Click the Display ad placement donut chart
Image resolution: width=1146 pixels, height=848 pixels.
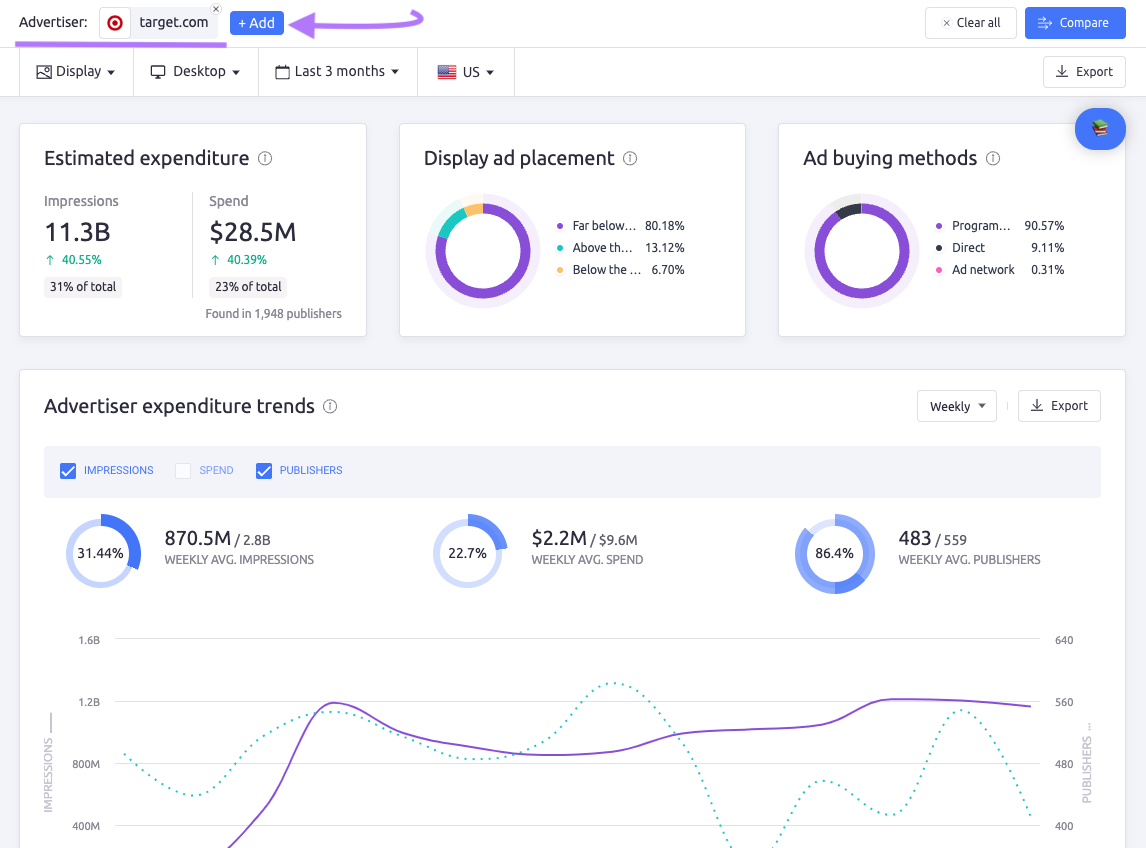(x=483, y=251)
